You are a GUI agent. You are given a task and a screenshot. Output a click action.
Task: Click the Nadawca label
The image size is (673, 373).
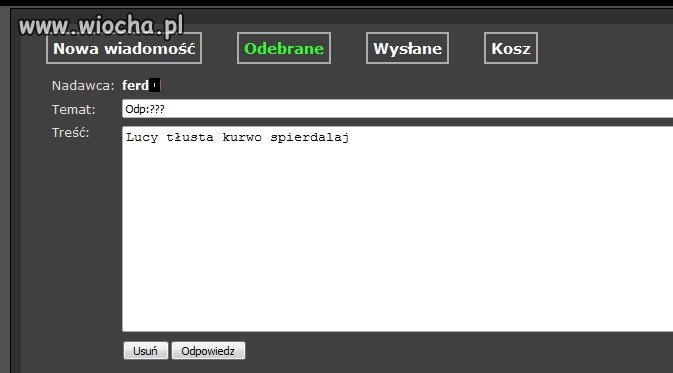pyautogui.click(x=83, y=86)
